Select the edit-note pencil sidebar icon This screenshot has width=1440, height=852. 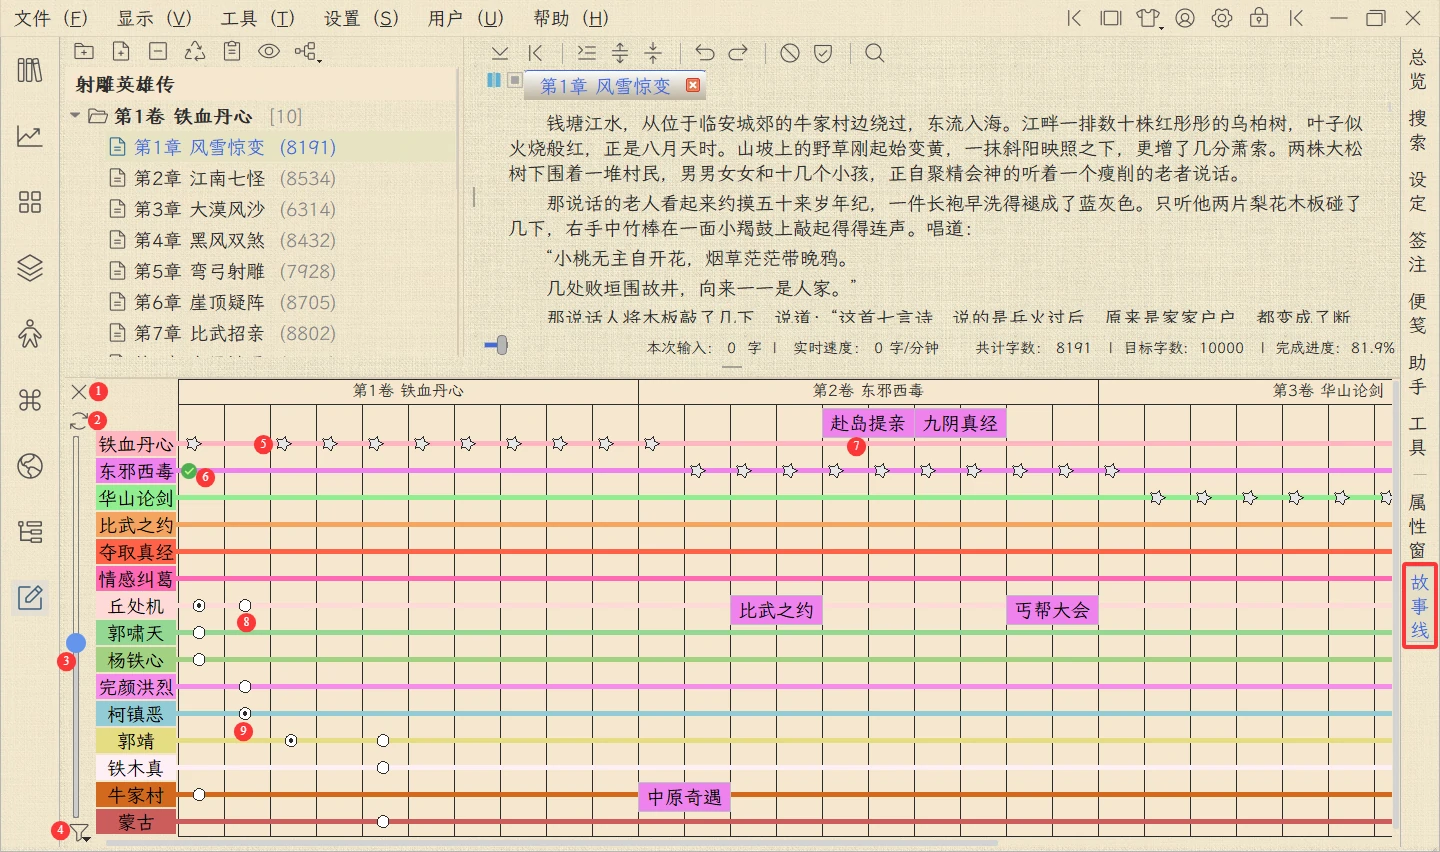pyautogui.click(x=30, y=598)
